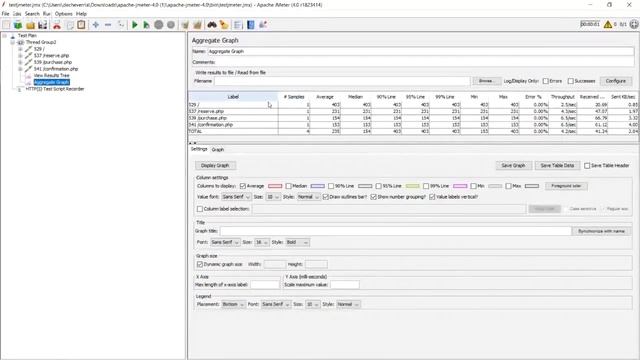Viewport: 640px width, 360px height.
Task: Click the Start no pauses icon
Action: point(147,25)
